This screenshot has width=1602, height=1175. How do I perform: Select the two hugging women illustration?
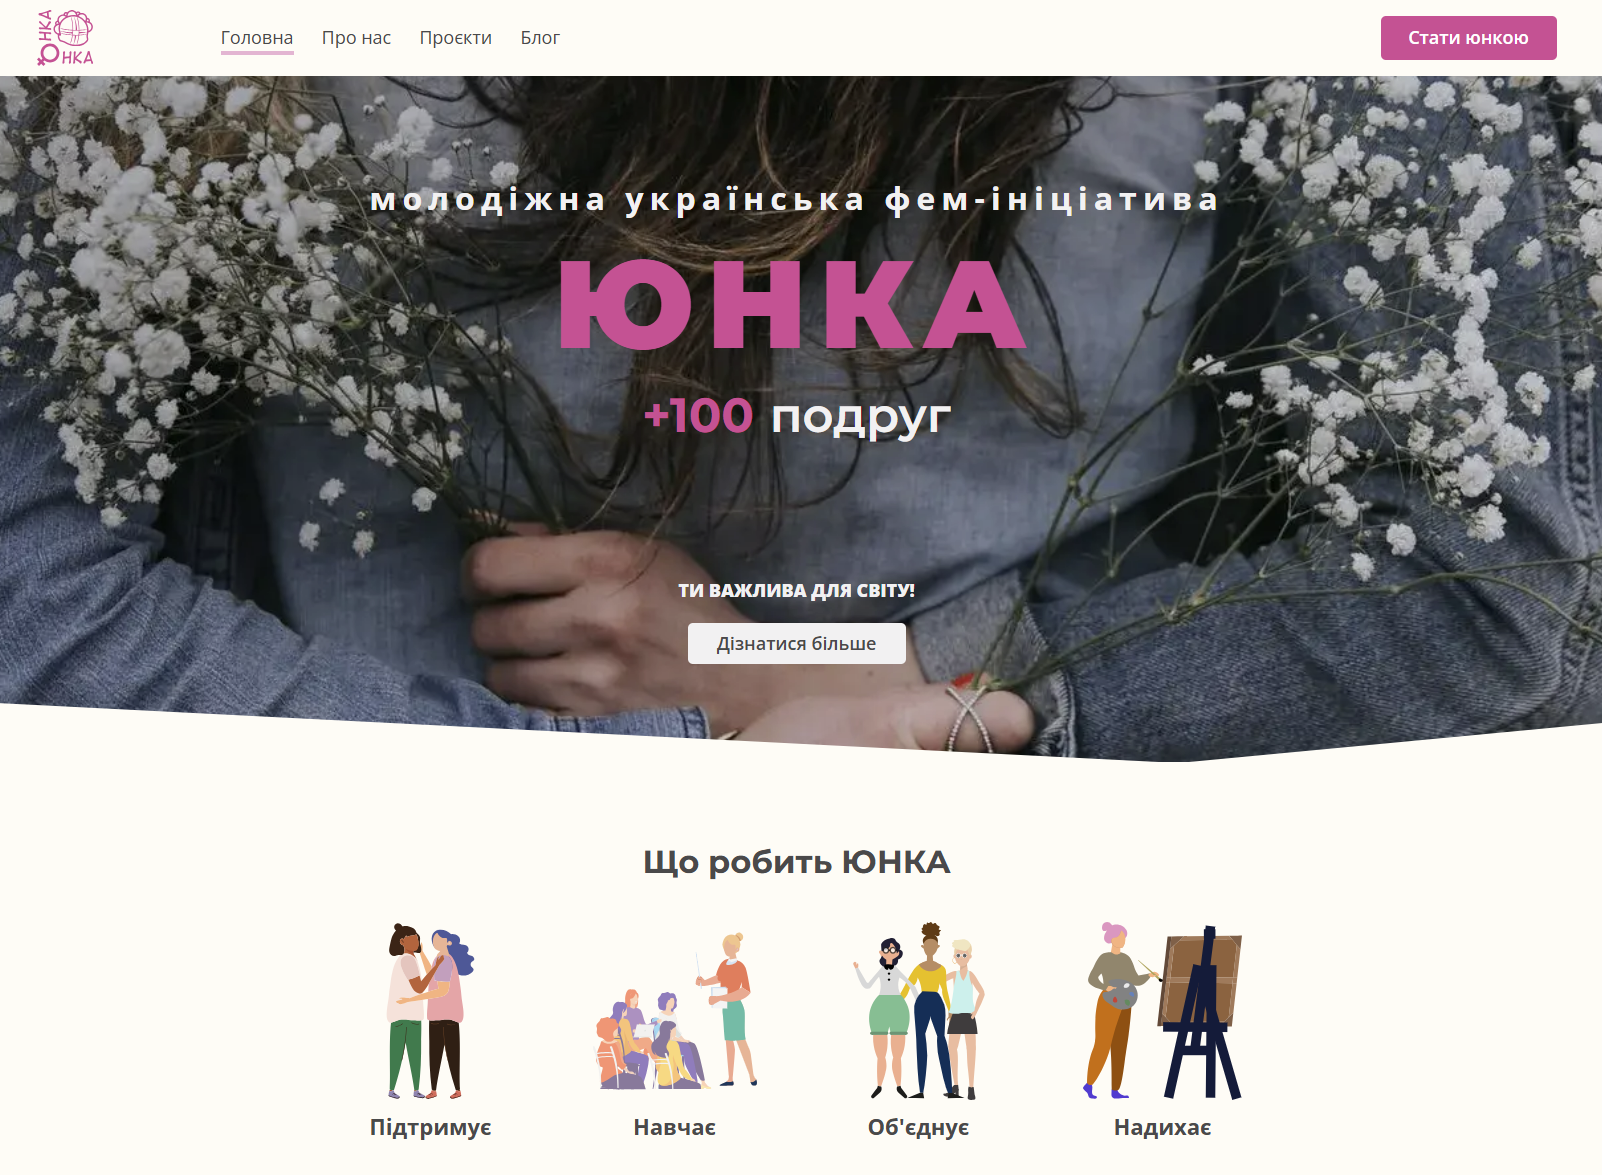pyautogui.click(x=430, y=1011)
